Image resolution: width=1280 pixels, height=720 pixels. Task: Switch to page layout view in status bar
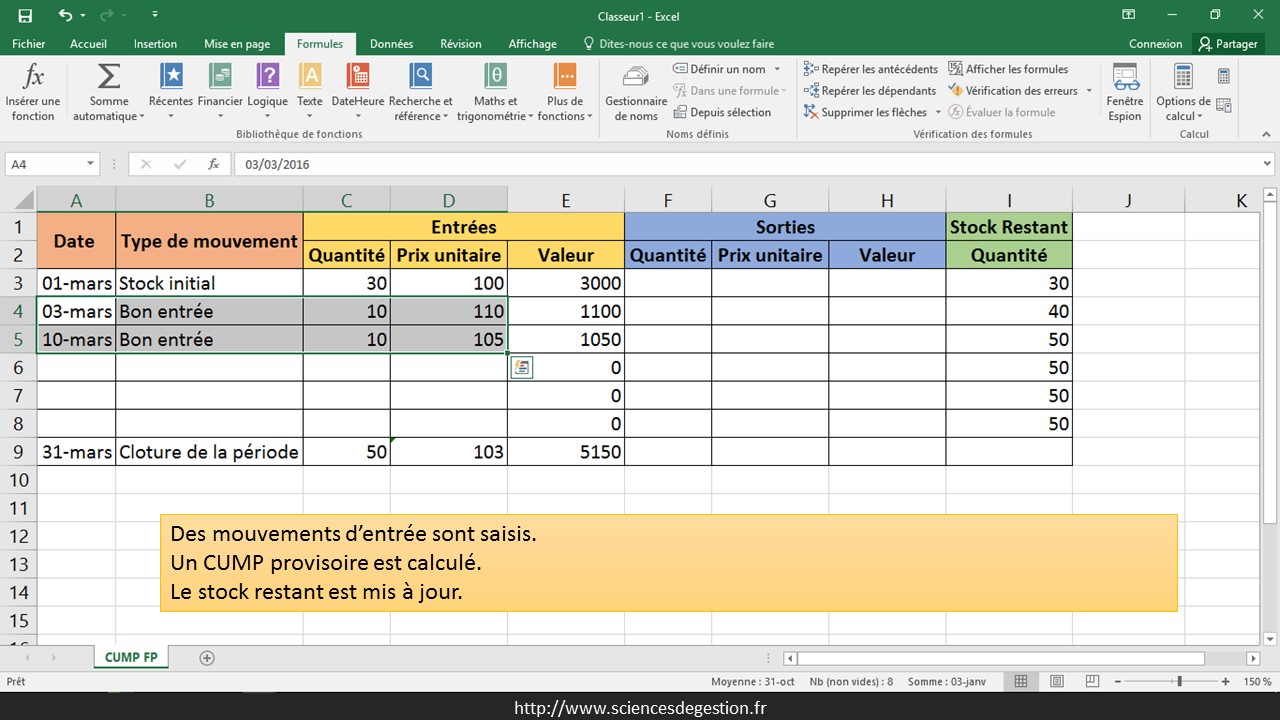(x=1055, y=681)
